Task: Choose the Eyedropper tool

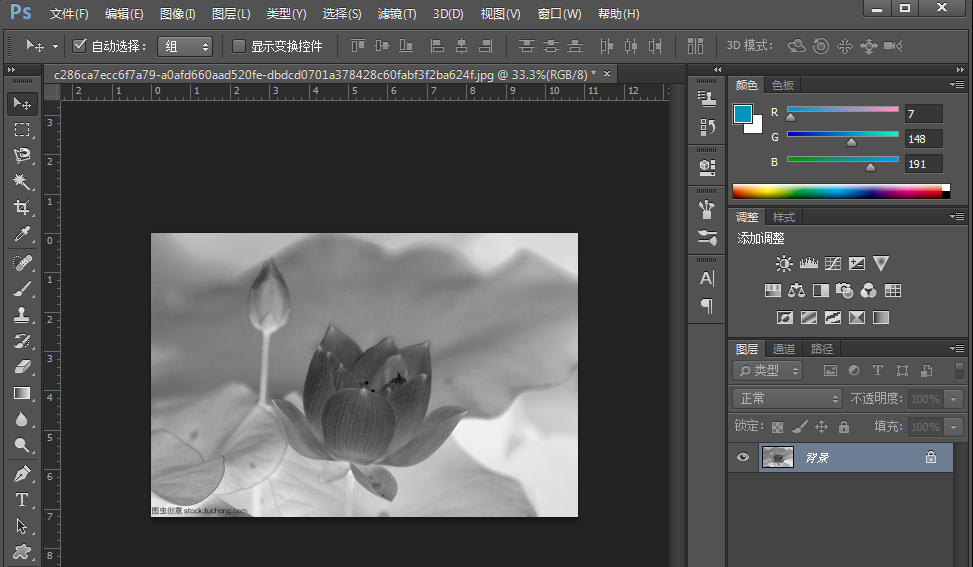Action: [21, 235]
